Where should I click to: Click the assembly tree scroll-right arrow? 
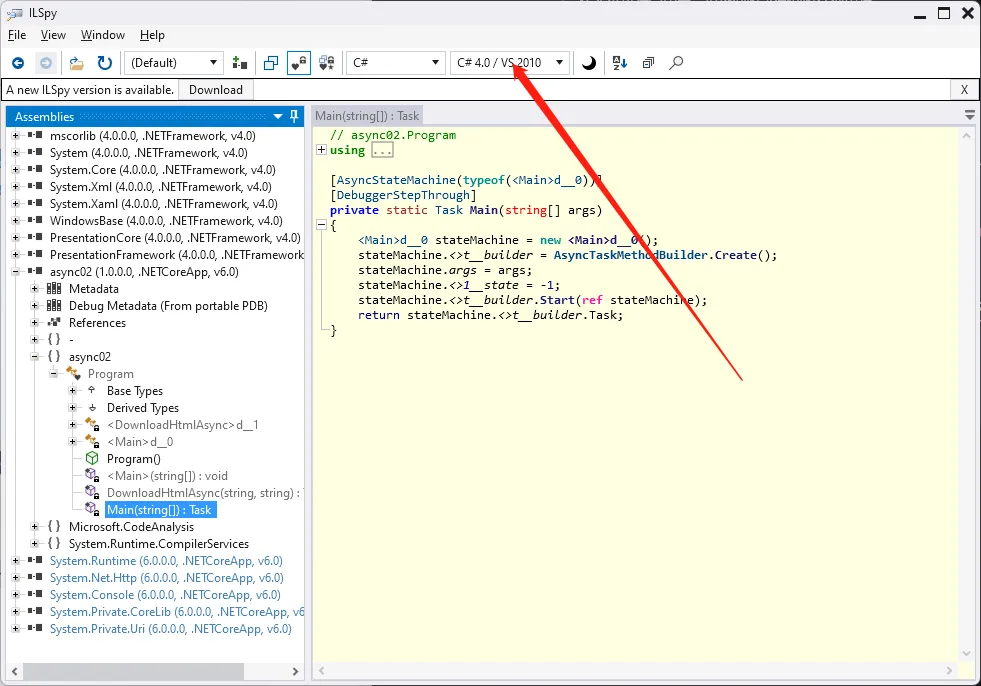click(295, 671)
